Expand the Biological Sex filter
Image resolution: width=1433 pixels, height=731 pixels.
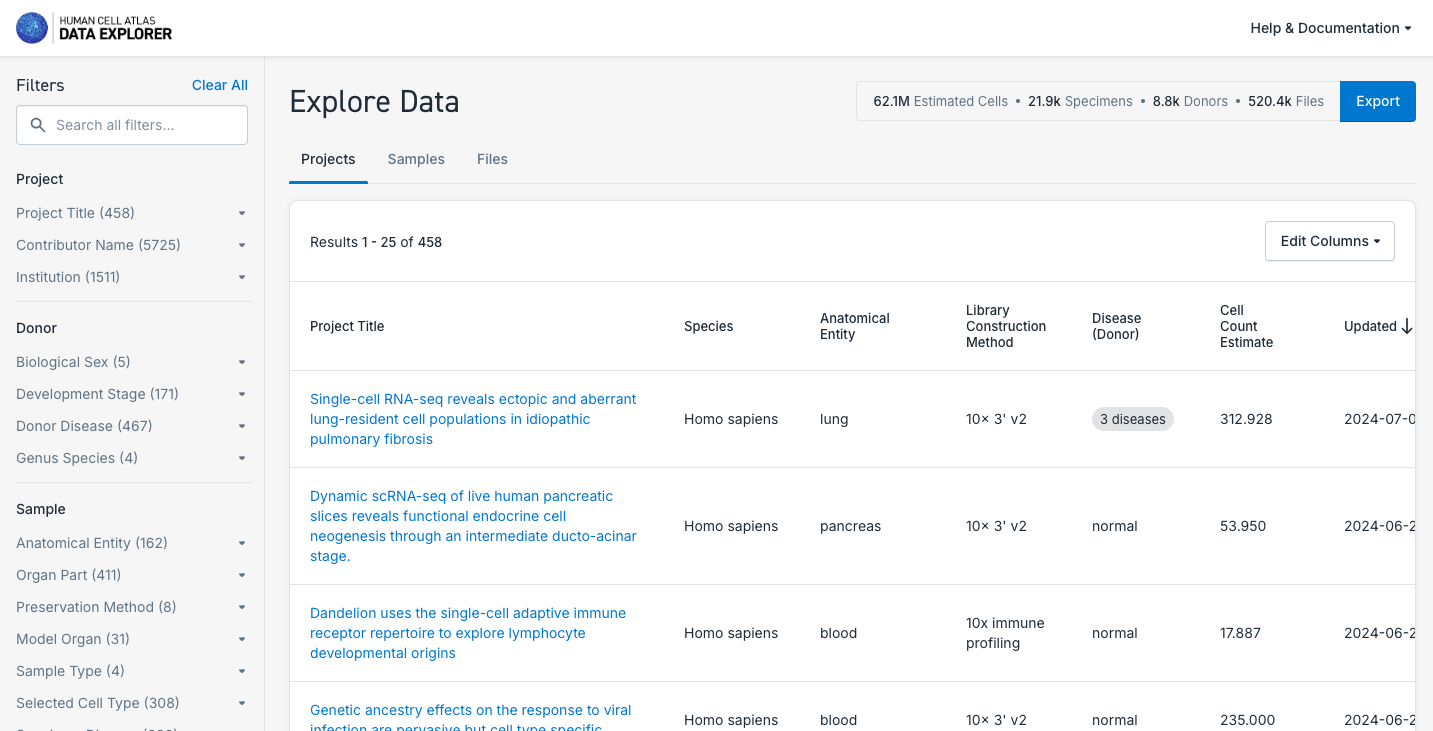[132, 362]
